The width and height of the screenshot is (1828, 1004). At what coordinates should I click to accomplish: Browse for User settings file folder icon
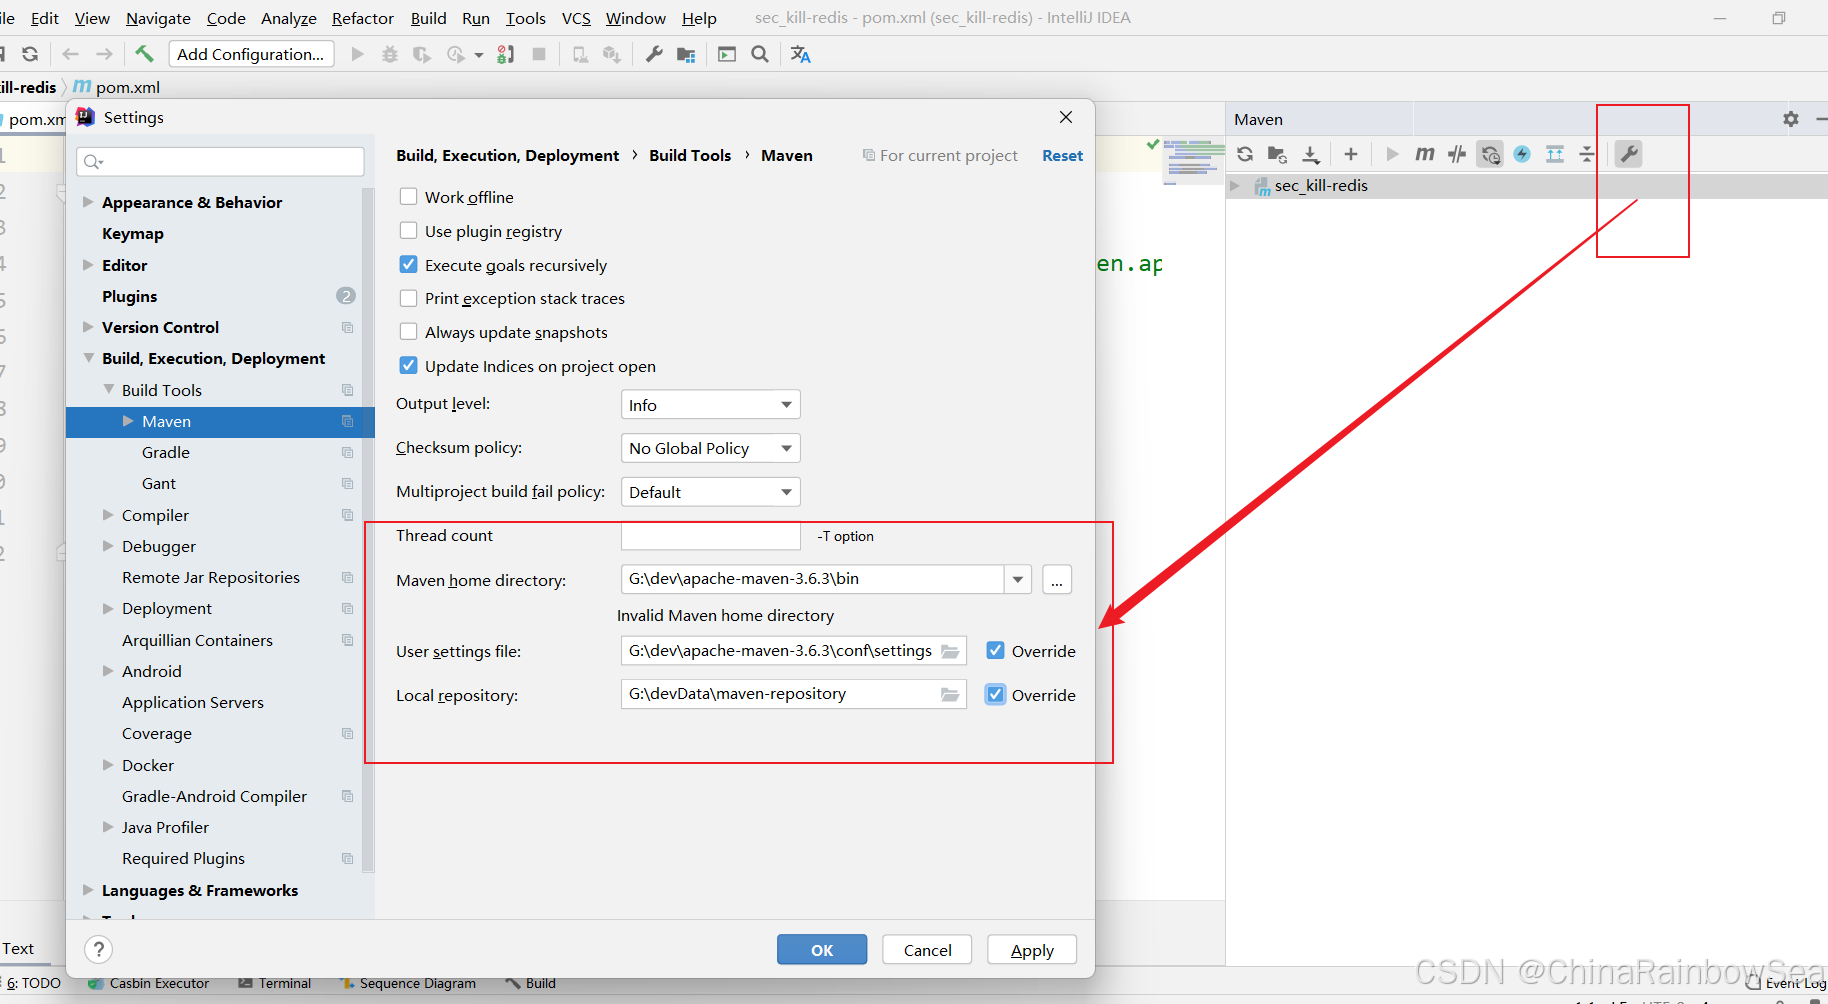950,651
